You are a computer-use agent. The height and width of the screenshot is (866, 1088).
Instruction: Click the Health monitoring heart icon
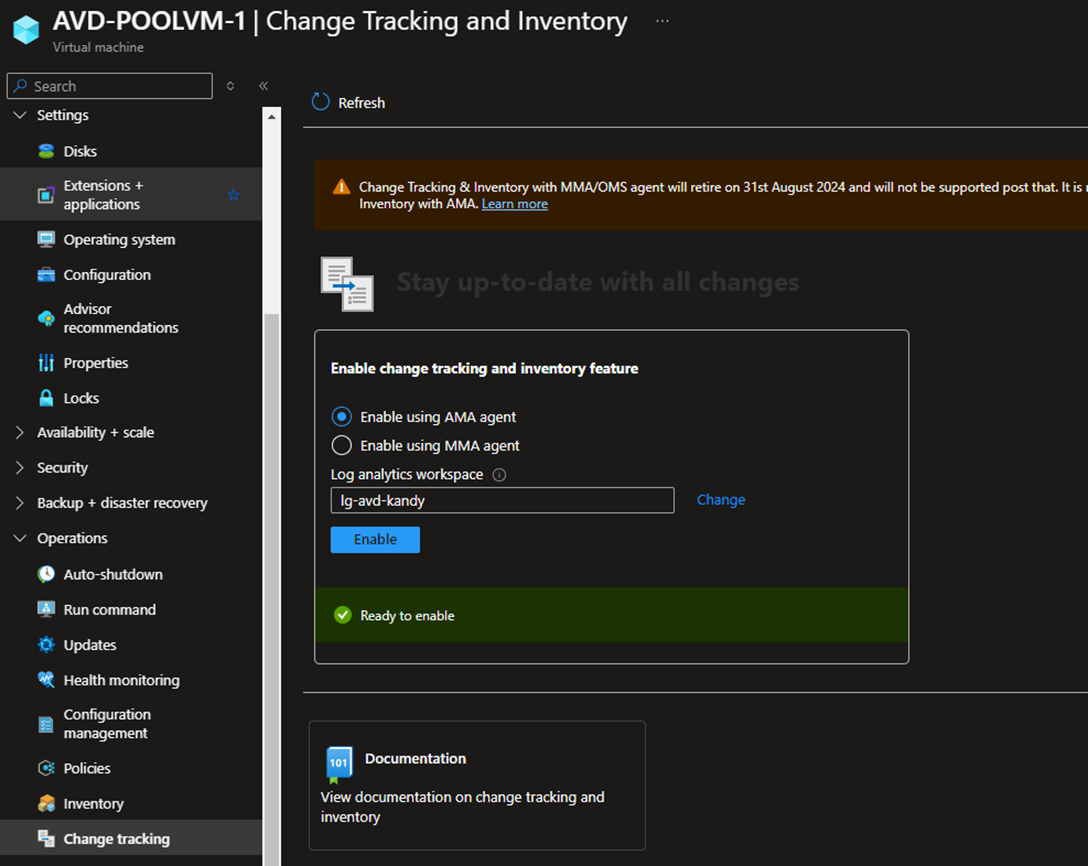click(46, 680)
